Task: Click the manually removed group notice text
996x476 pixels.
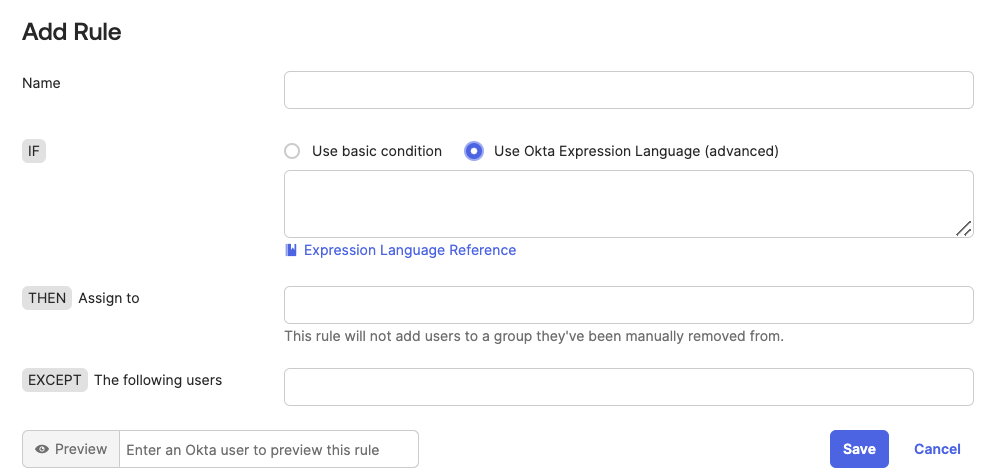Action: coord(534,336)
